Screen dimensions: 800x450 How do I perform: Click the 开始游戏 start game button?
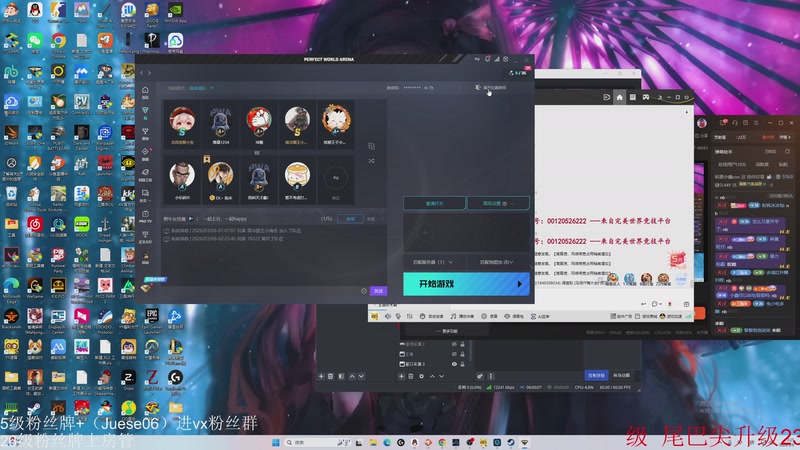click(x=466, y=284)
